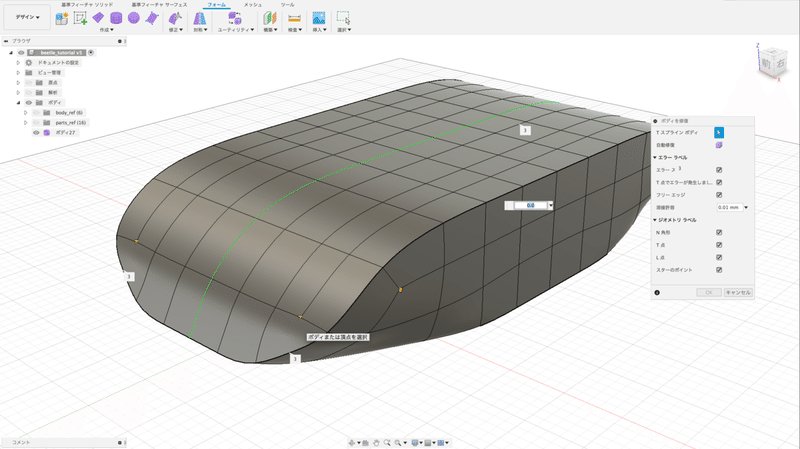Hide ボディ27 using its eye icon

[x=36, y=133]
